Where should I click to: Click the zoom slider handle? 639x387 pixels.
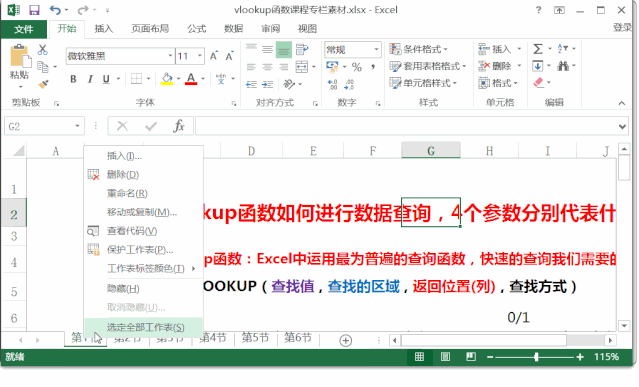coord(536,357)
